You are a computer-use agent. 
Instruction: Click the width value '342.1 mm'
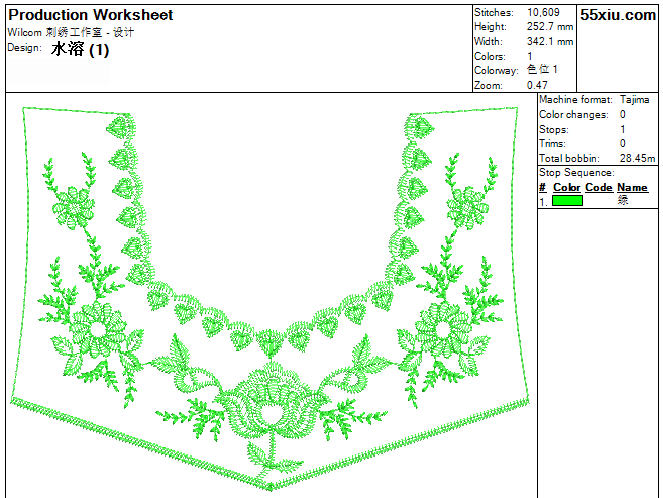tap(550, 41)
